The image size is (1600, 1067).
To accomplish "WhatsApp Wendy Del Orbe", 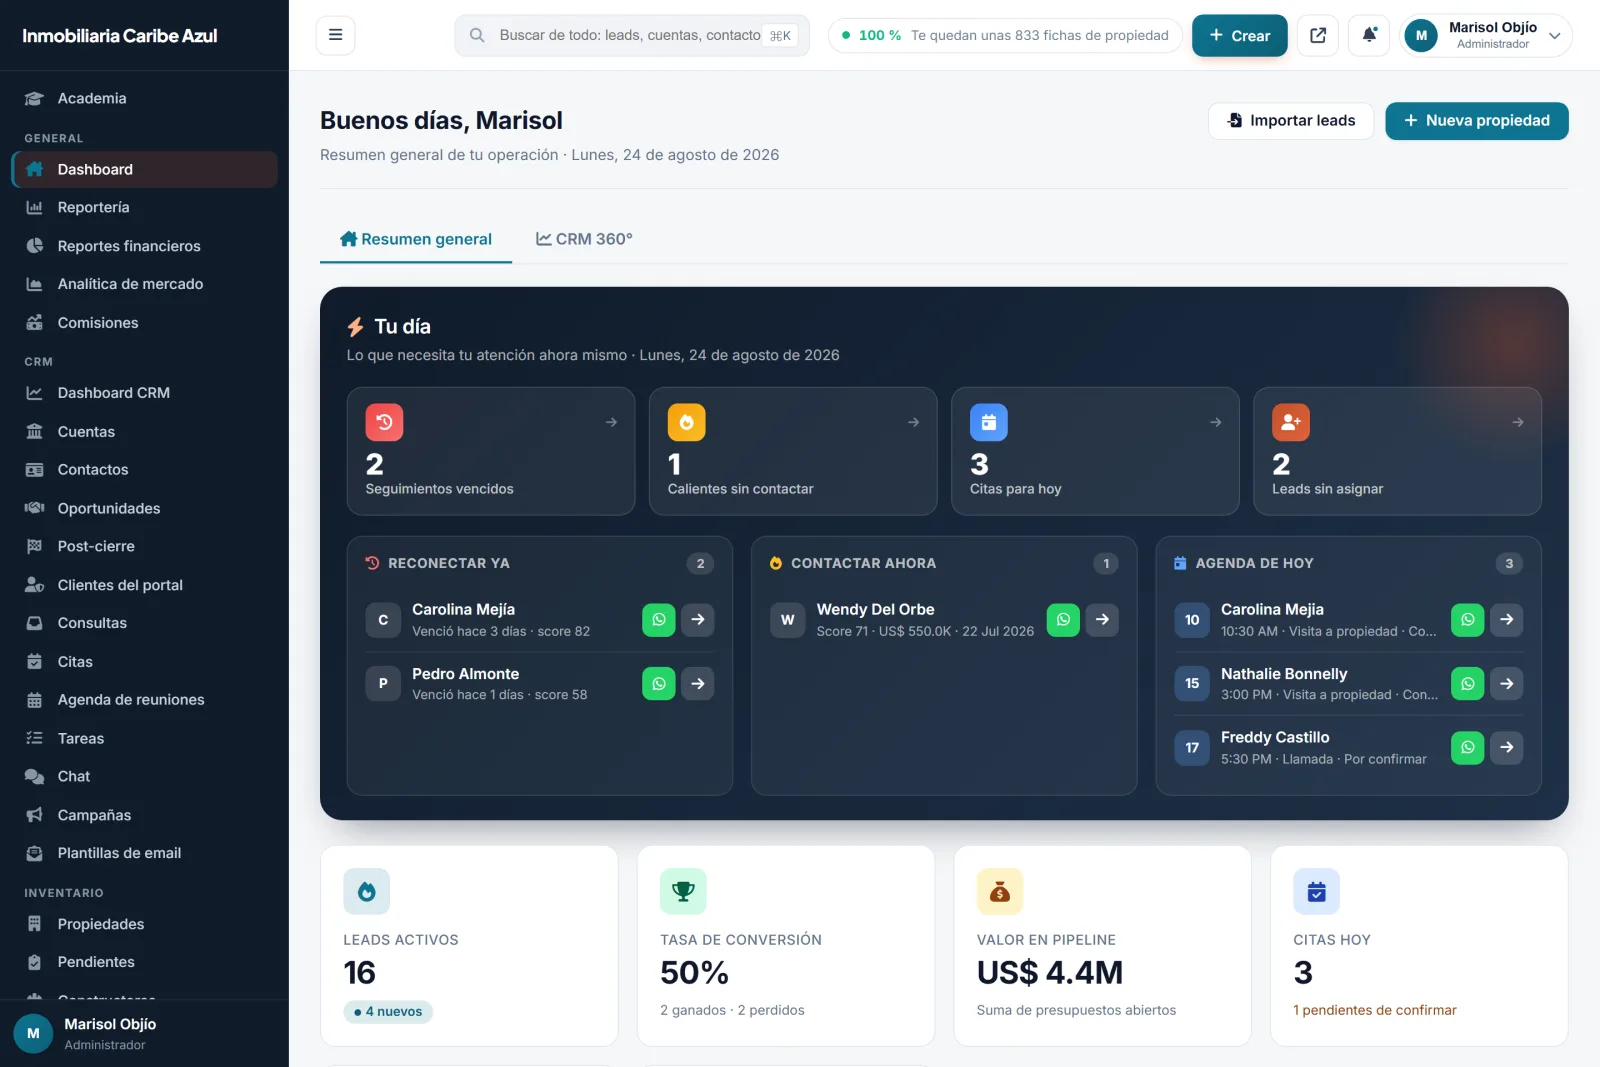I will [x=1063, y=620].
